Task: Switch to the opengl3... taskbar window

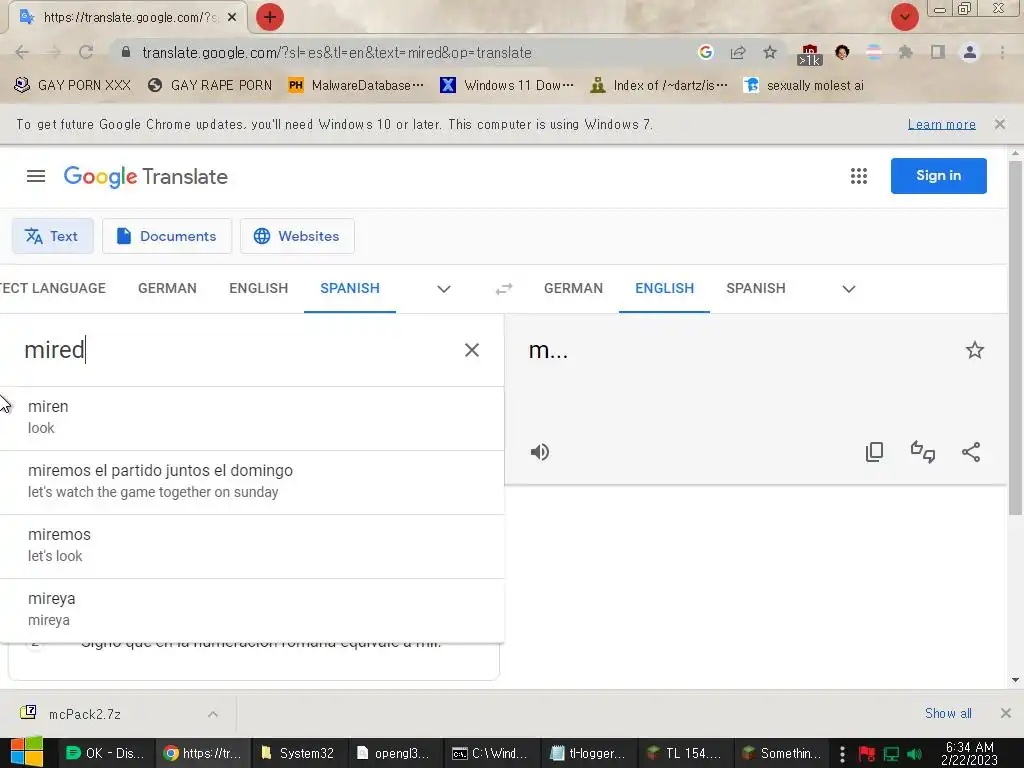Action: click(394, 753)
